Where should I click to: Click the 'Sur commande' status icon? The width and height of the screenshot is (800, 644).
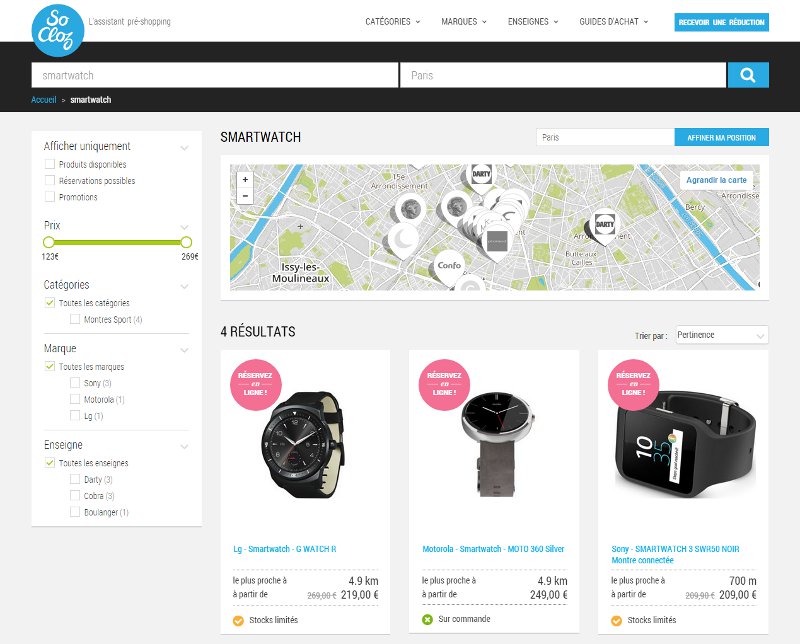click(x=428, y=620)
